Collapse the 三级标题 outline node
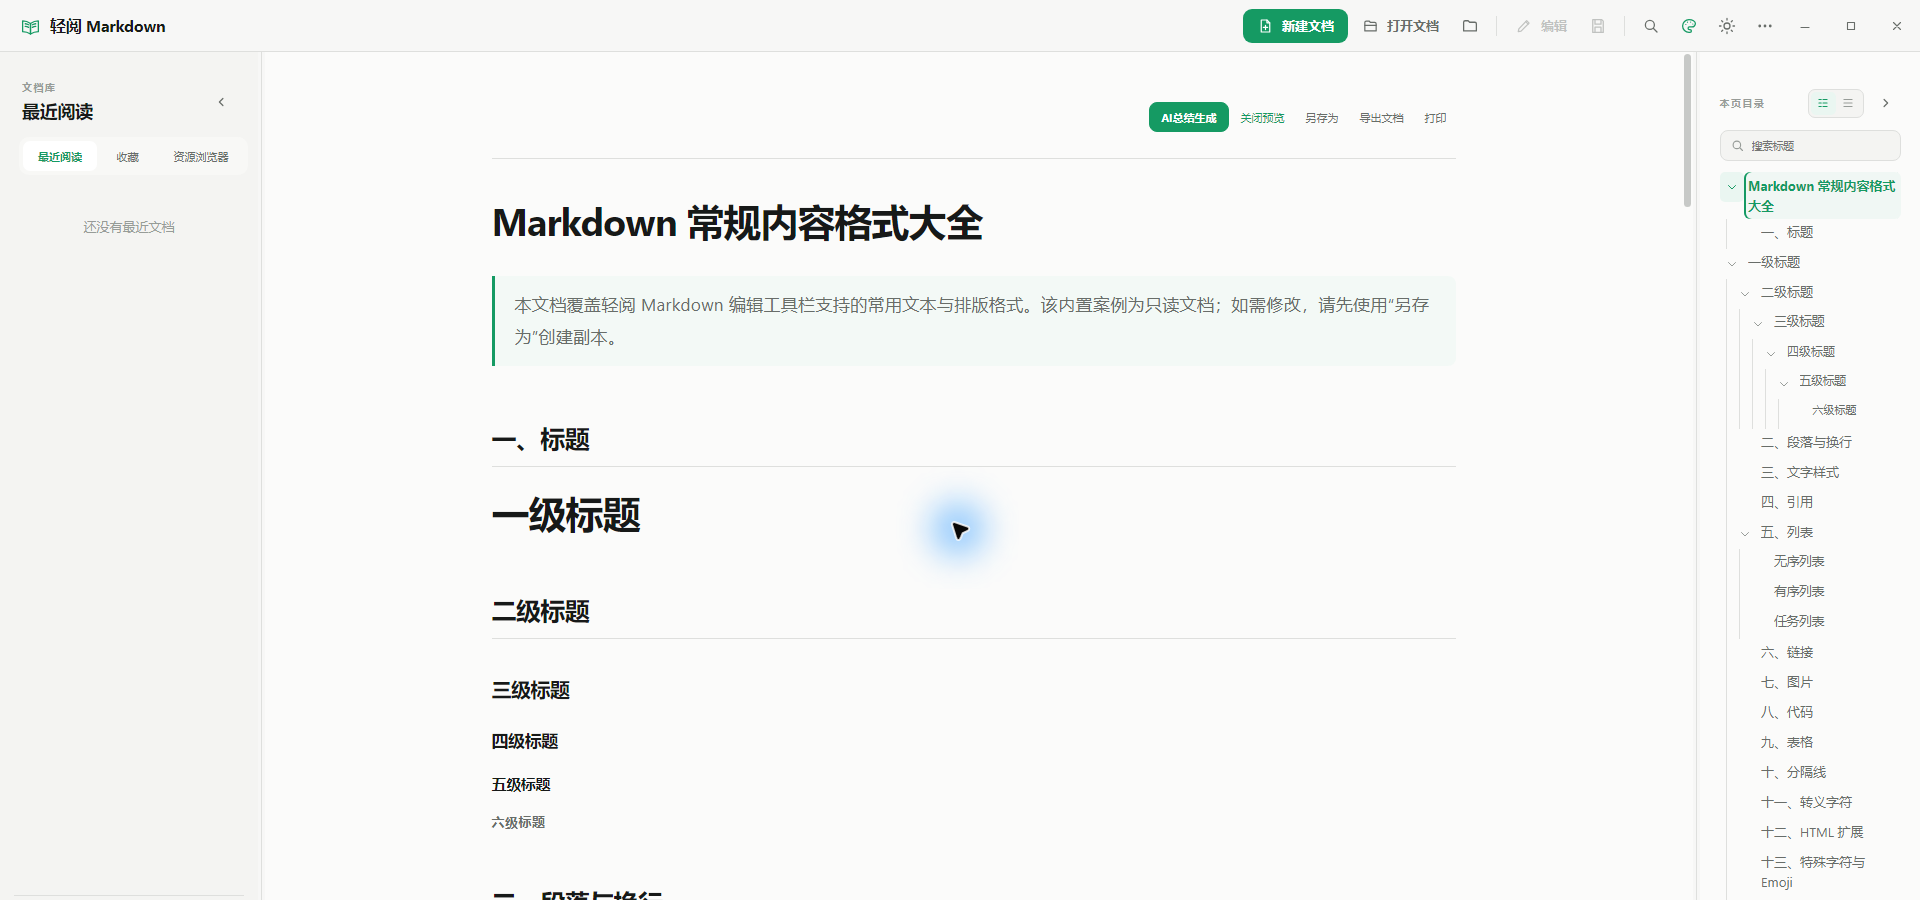The image size is (1920, 900). click(1758, 322)
